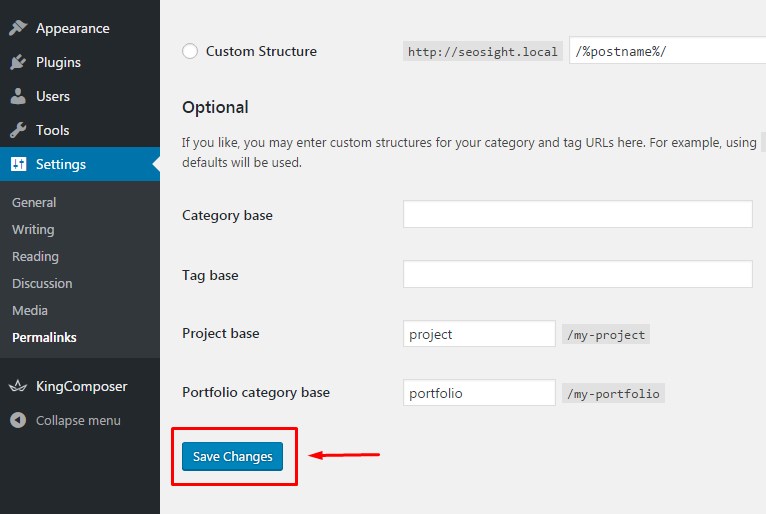Open the Writing settings page

click(33, 229)
